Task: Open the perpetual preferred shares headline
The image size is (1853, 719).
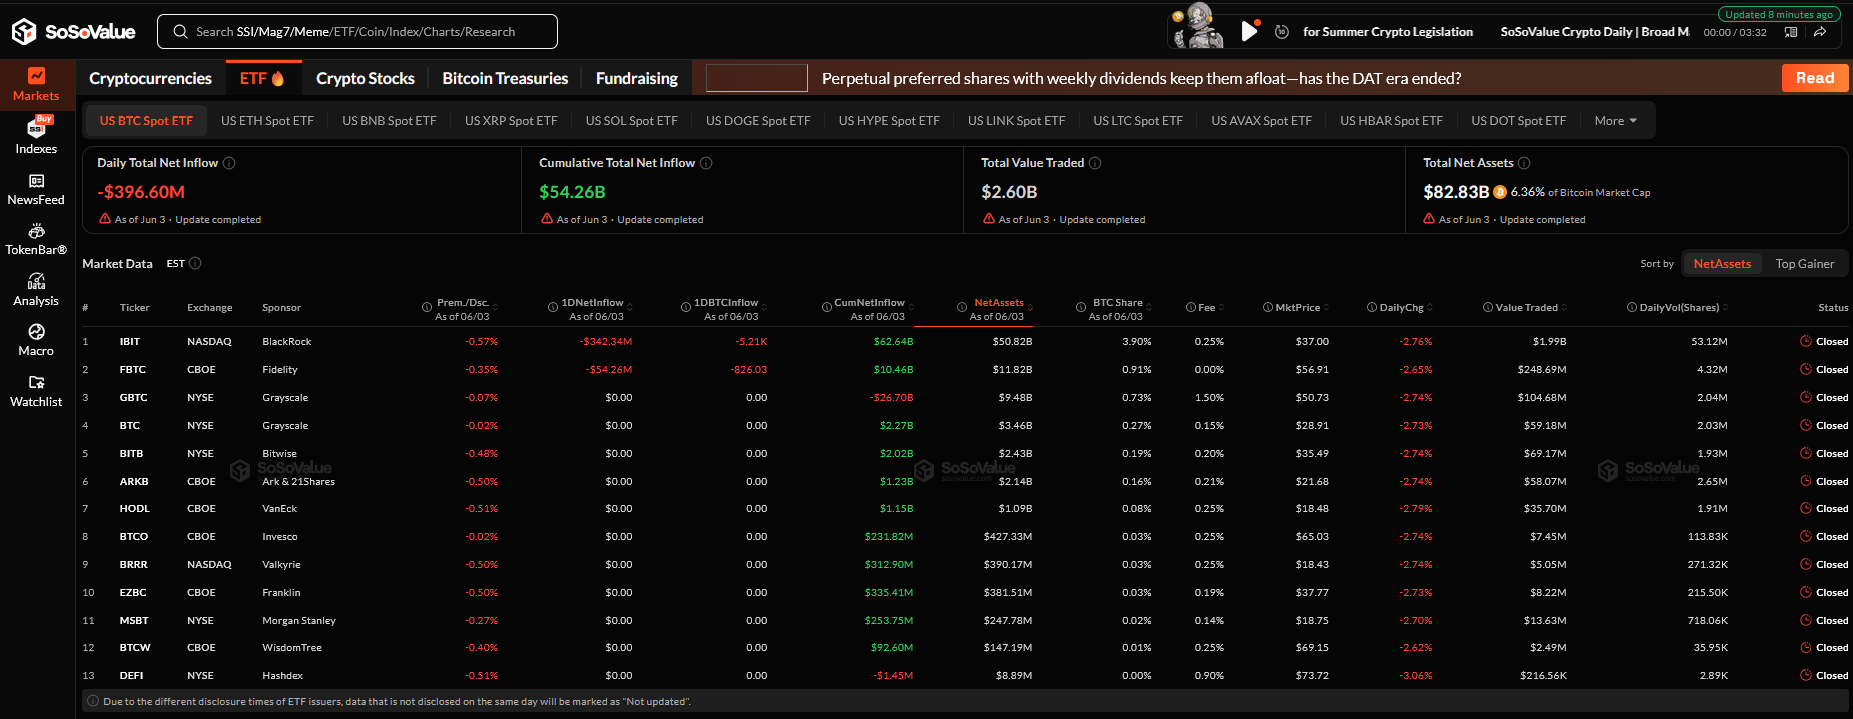Action: click(1141, 78)
